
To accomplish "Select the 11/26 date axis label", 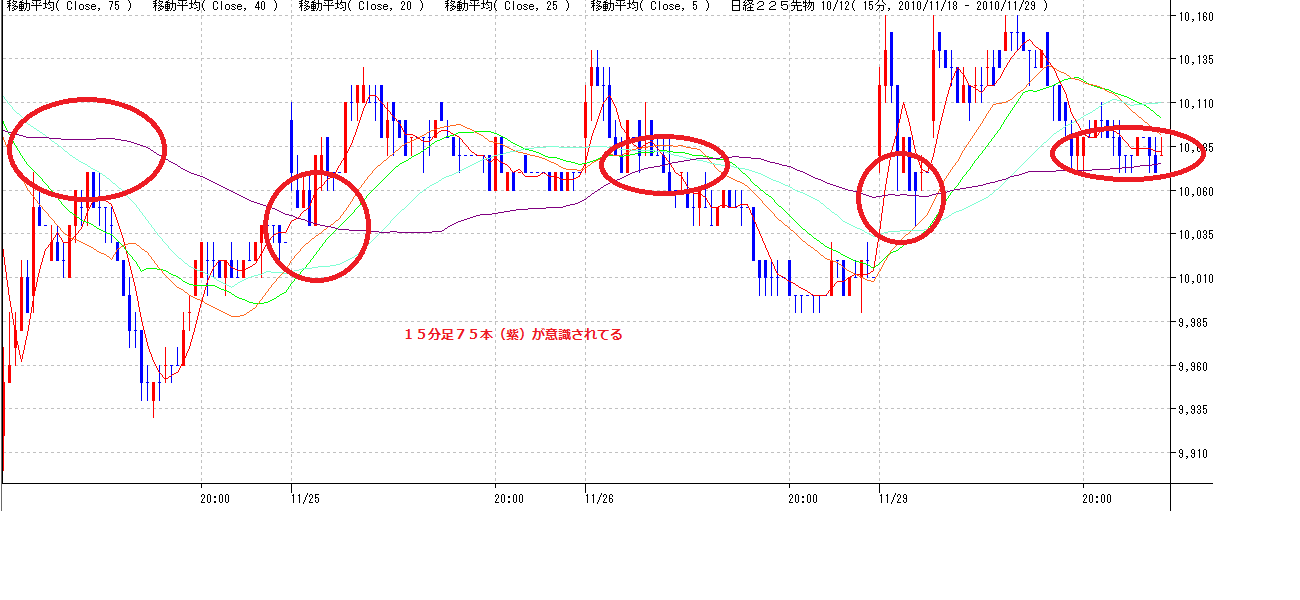I will (599, 497).
